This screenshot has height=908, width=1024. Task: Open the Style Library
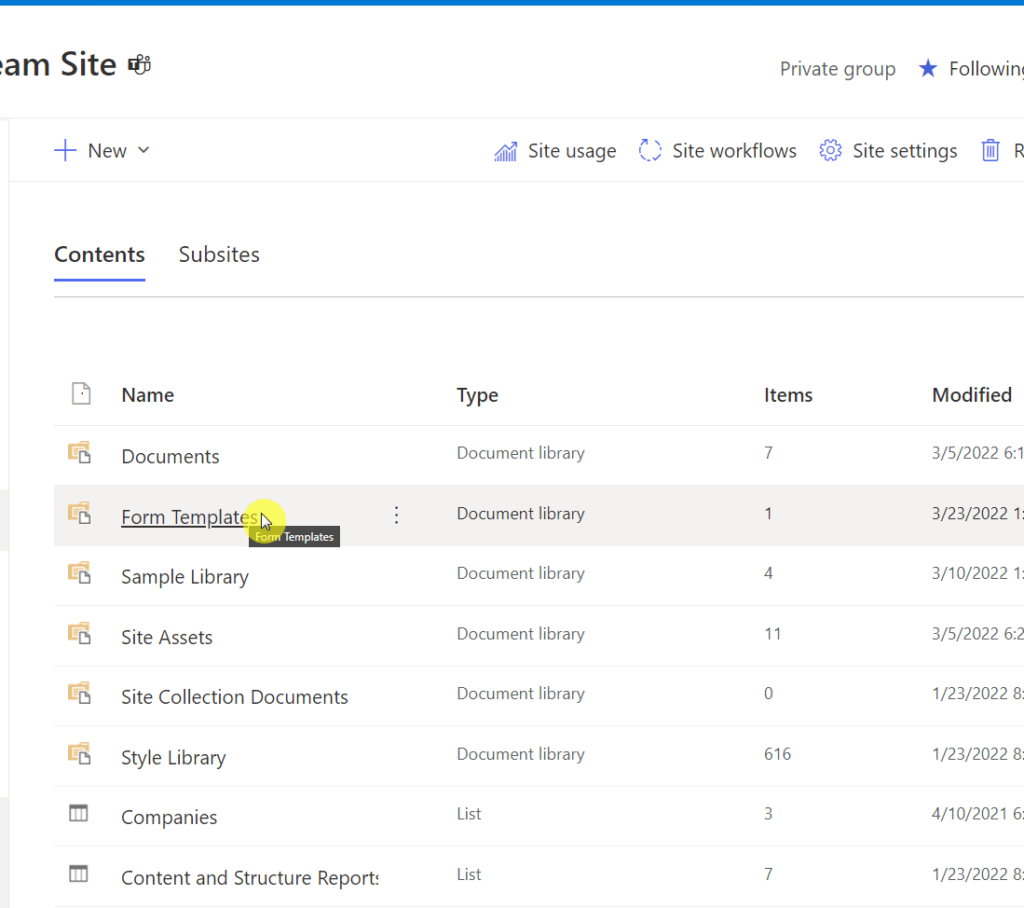pos(174,757)
